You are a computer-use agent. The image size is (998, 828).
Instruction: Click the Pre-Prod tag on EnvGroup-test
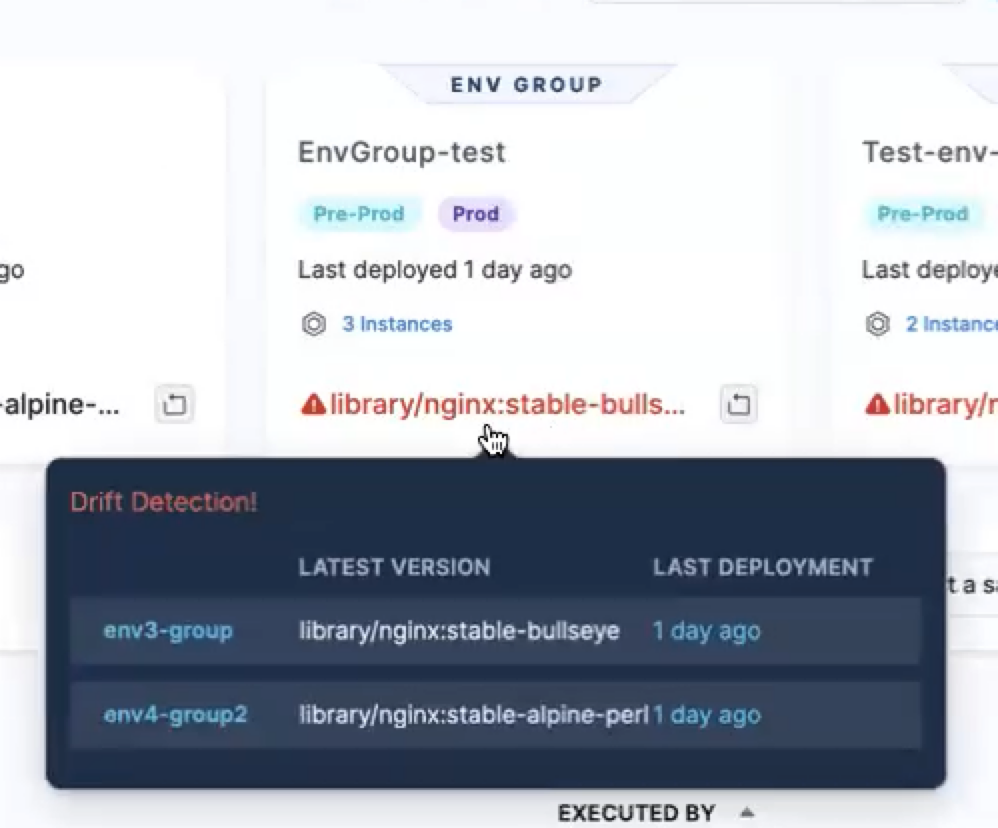(358, 214)
